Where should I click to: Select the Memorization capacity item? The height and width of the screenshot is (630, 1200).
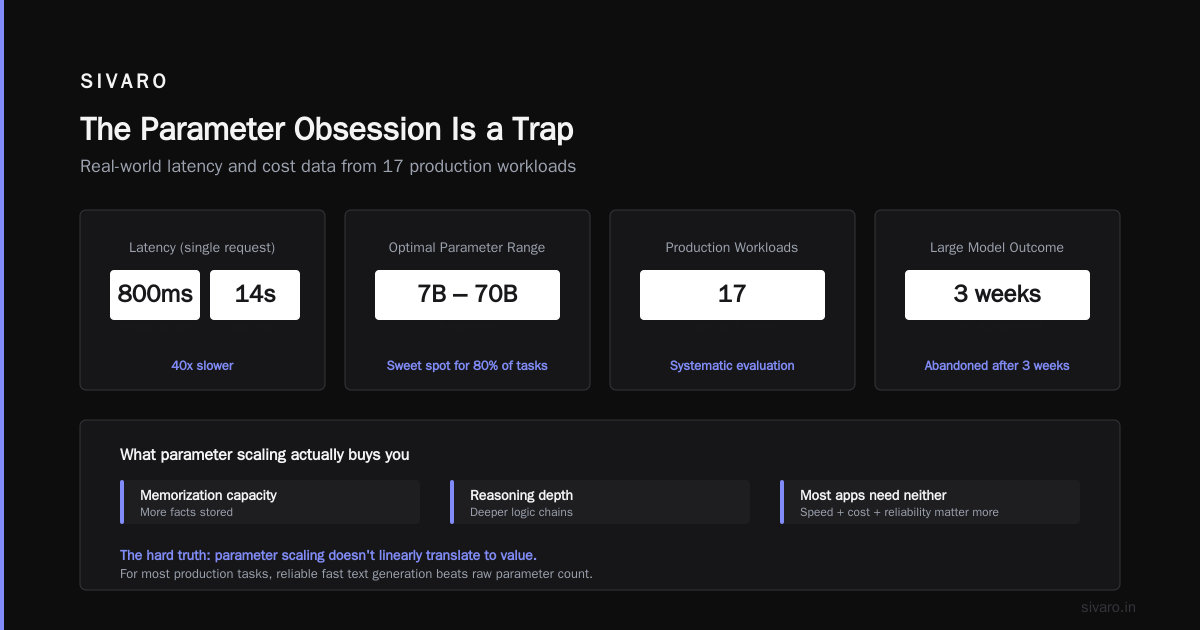270,502
